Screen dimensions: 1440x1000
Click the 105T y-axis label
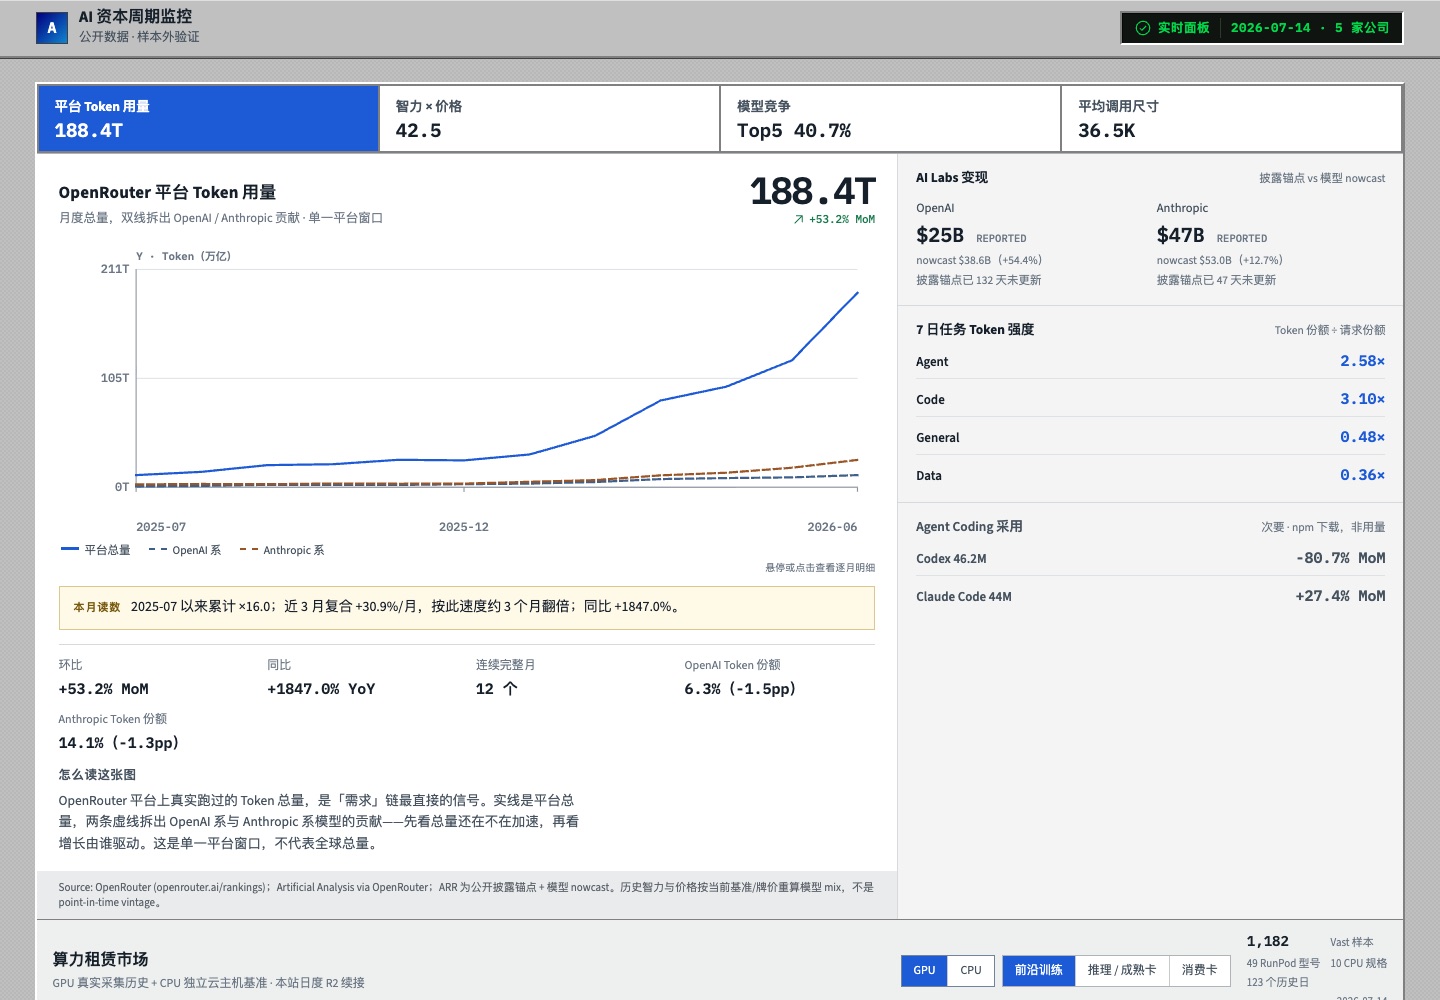[115, 378]
